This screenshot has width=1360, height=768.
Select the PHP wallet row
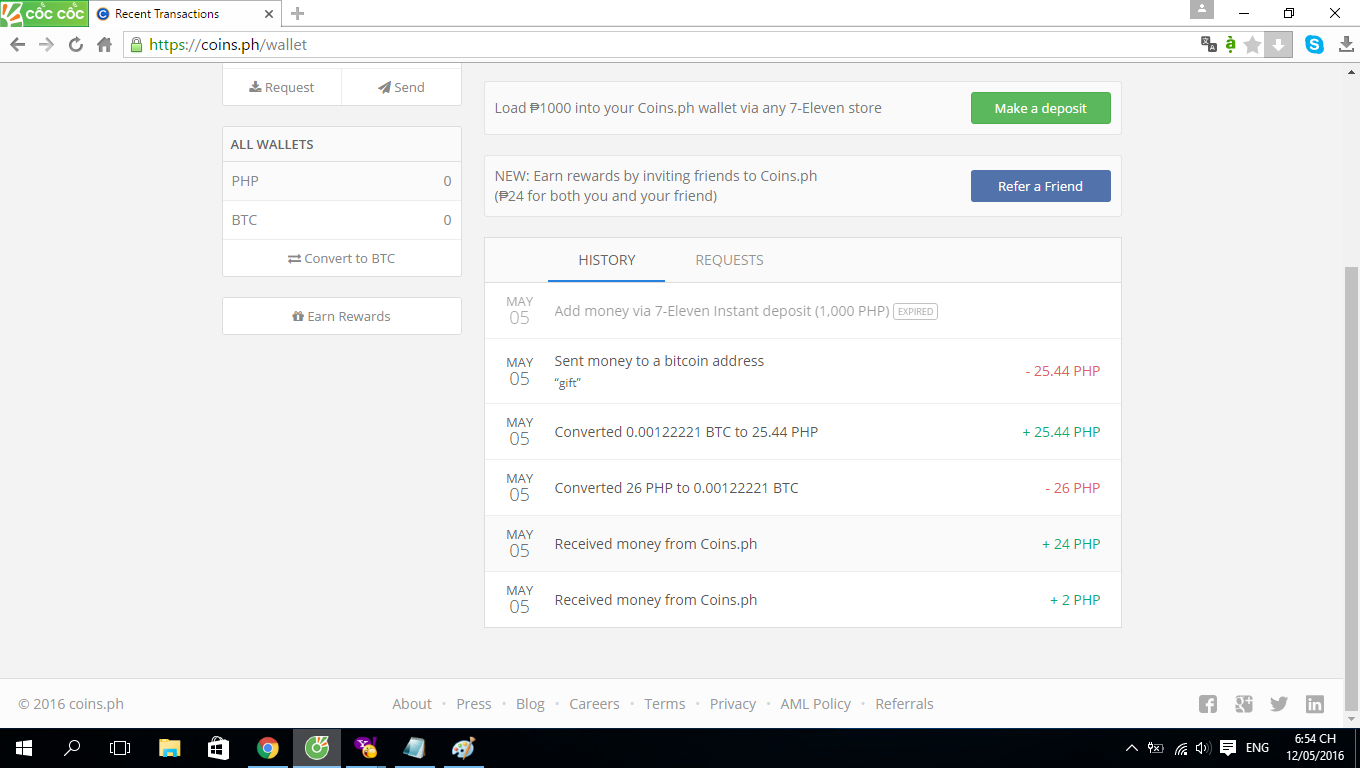point(342,181)
